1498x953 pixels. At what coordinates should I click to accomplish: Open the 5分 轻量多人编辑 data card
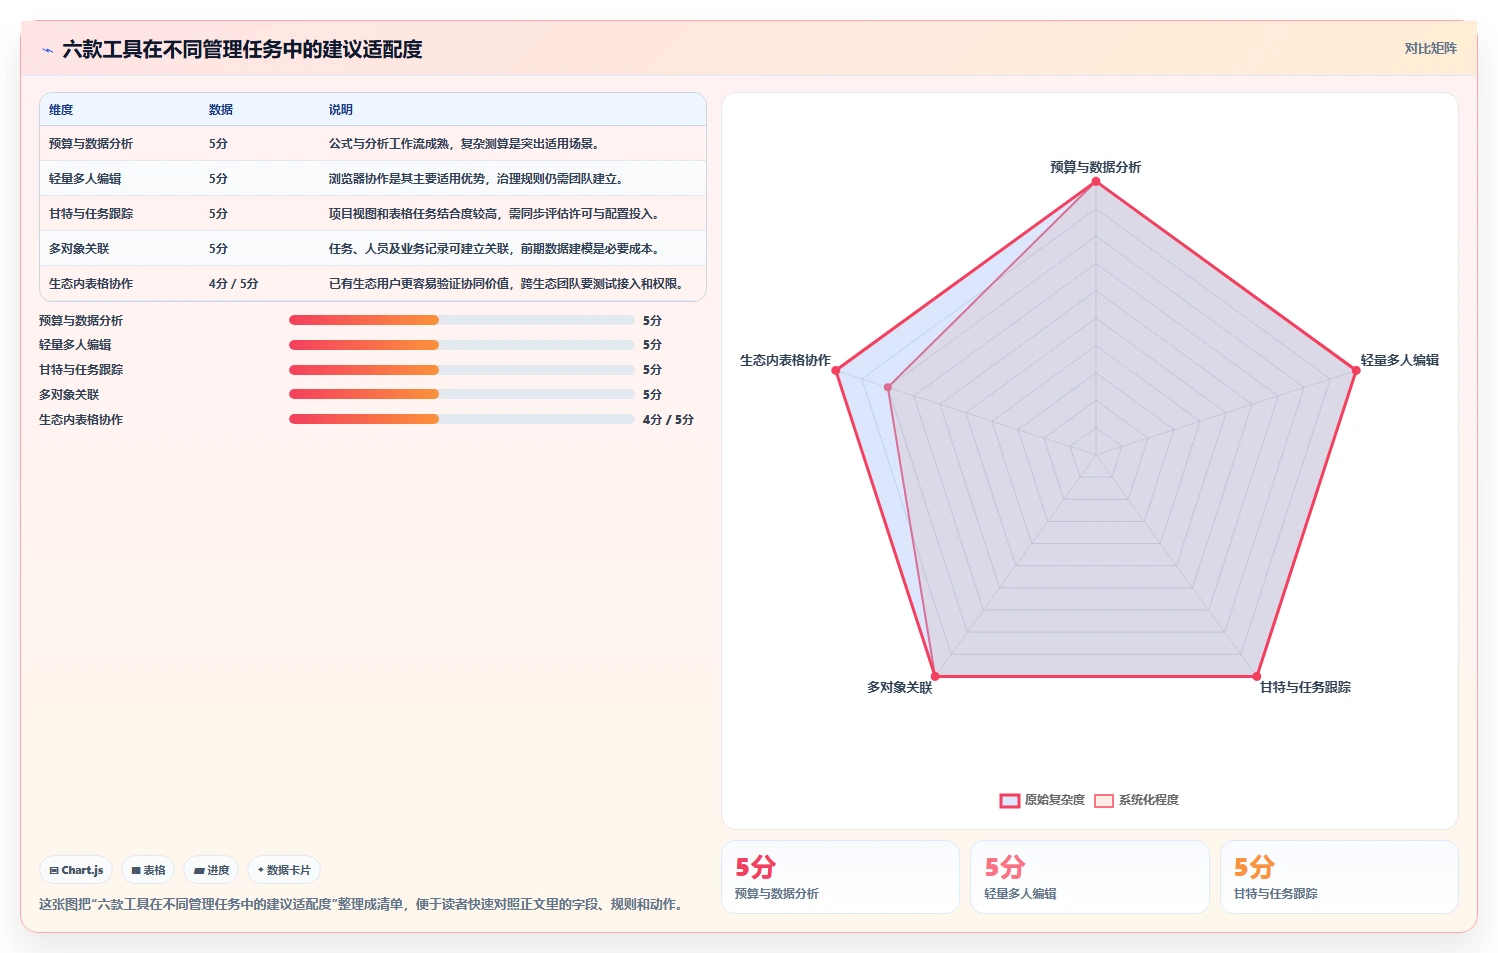coord(1090,877)
